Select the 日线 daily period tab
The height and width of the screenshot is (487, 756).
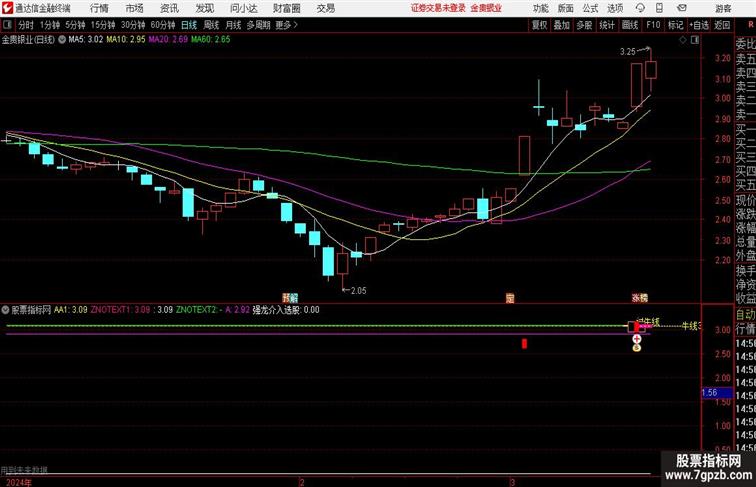(x=189, y=25)
